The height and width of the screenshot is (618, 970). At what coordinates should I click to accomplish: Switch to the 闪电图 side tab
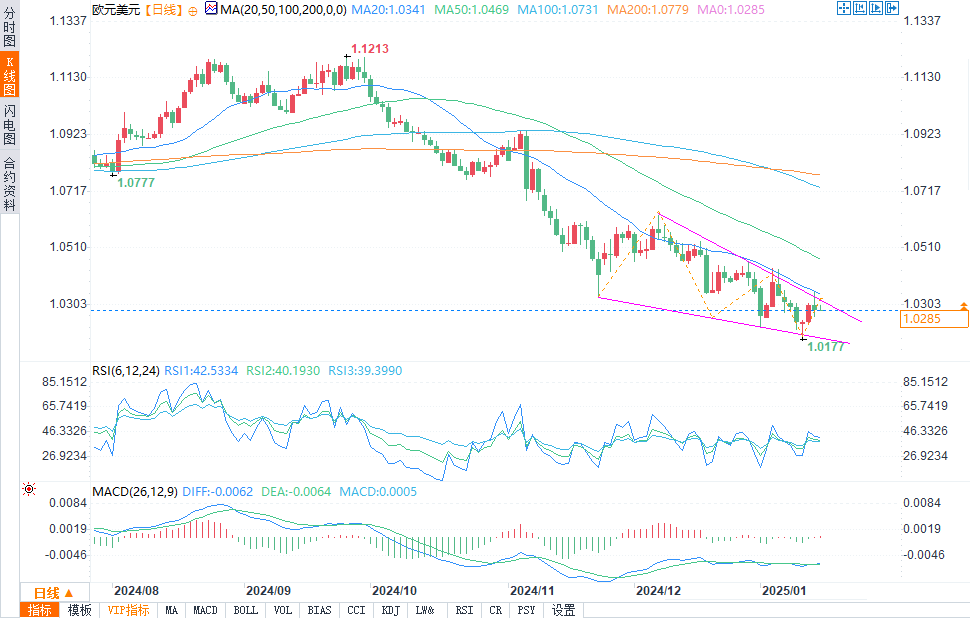coord(9,124)
